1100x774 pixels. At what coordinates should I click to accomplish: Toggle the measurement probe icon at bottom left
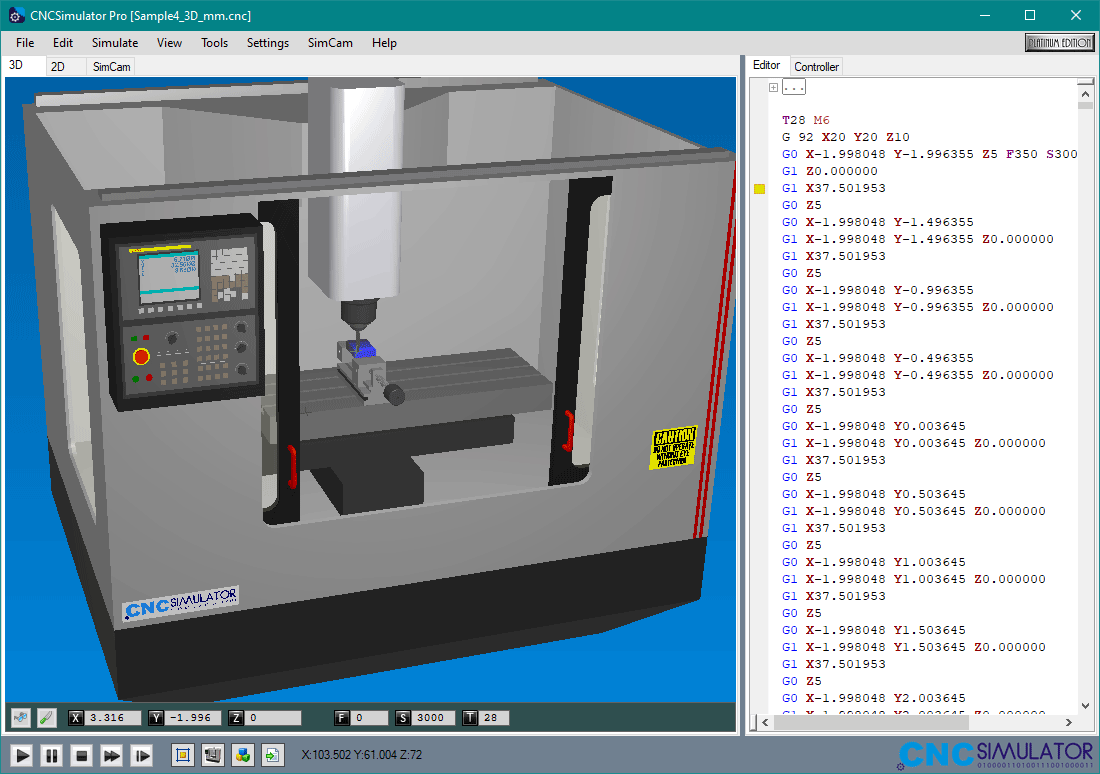coord(19,716)
